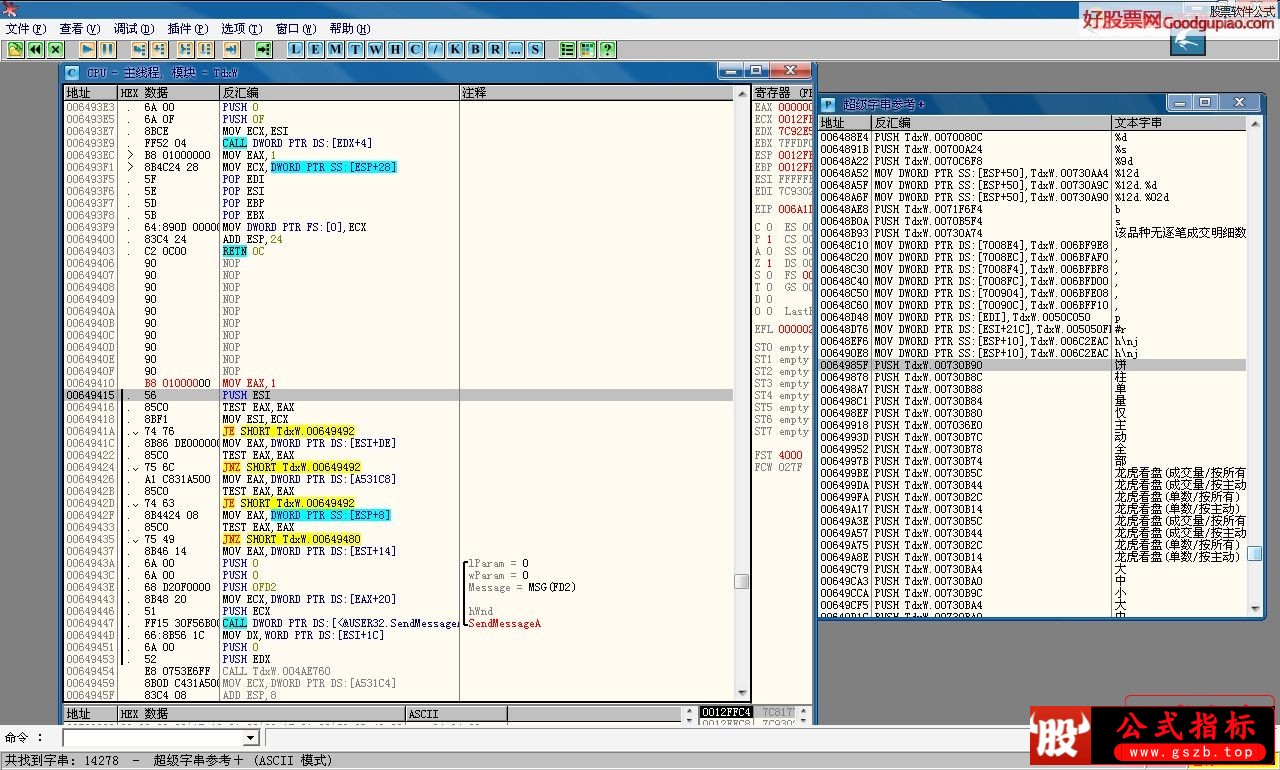This screenshot has height=770, width=1280.
Task: Show CPU window with C button
Action: click(415, 49)
